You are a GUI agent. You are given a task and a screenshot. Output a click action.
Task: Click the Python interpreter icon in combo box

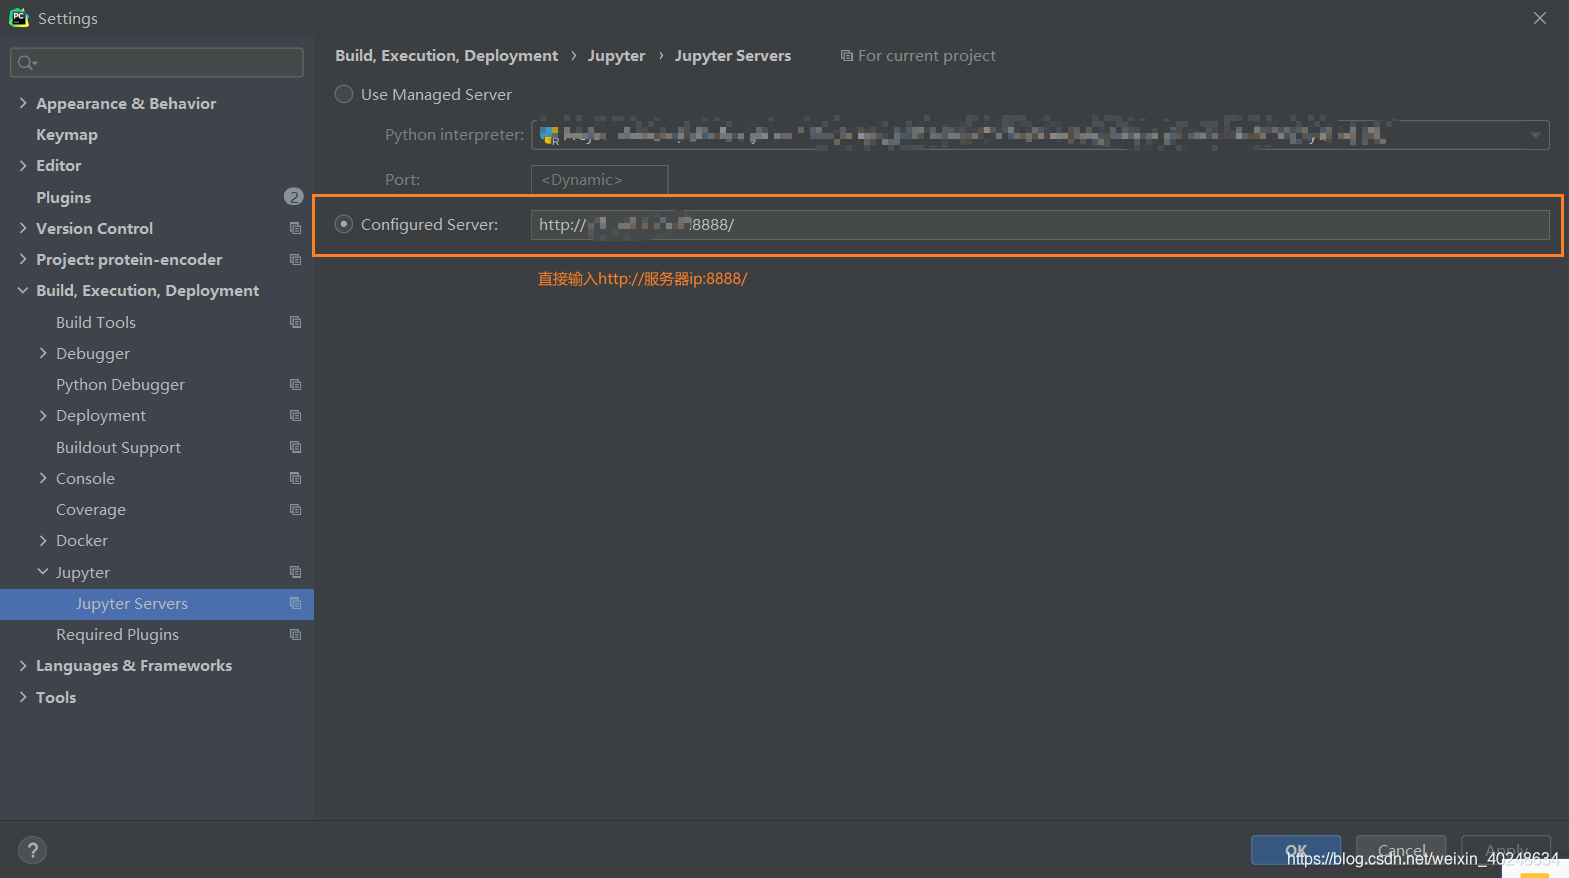549,135
